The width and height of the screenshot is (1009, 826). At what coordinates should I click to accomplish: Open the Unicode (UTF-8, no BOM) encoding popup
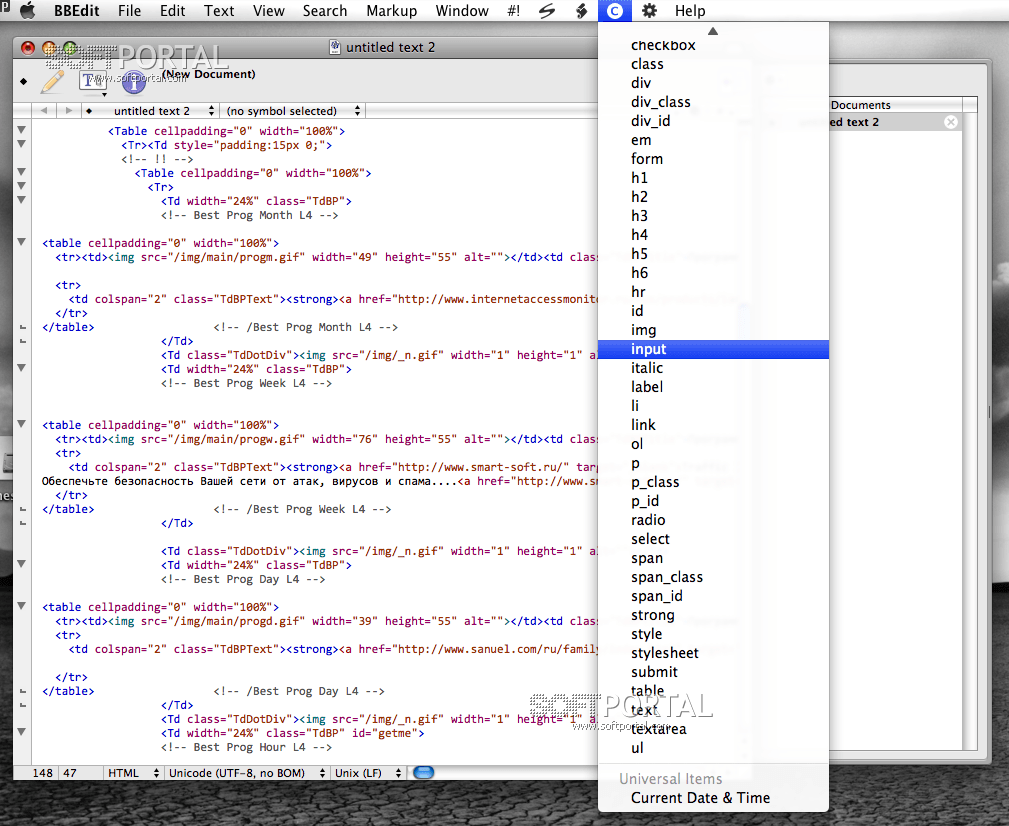click(246, 773)
